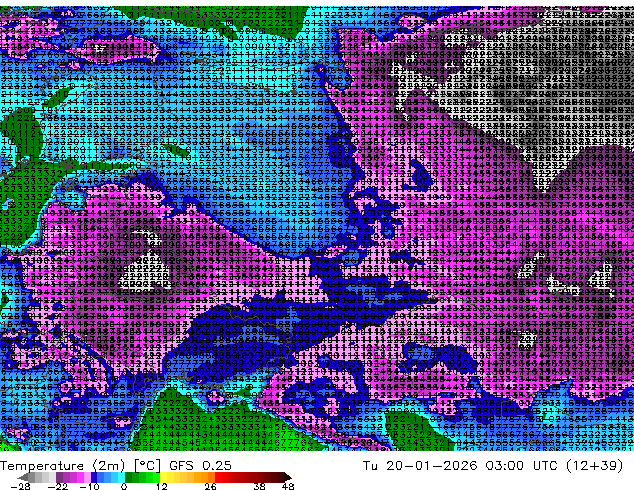The height and width of the screenshot is (490, 634).
Task: Click the '12' legend value
Action: coord(162,486)
